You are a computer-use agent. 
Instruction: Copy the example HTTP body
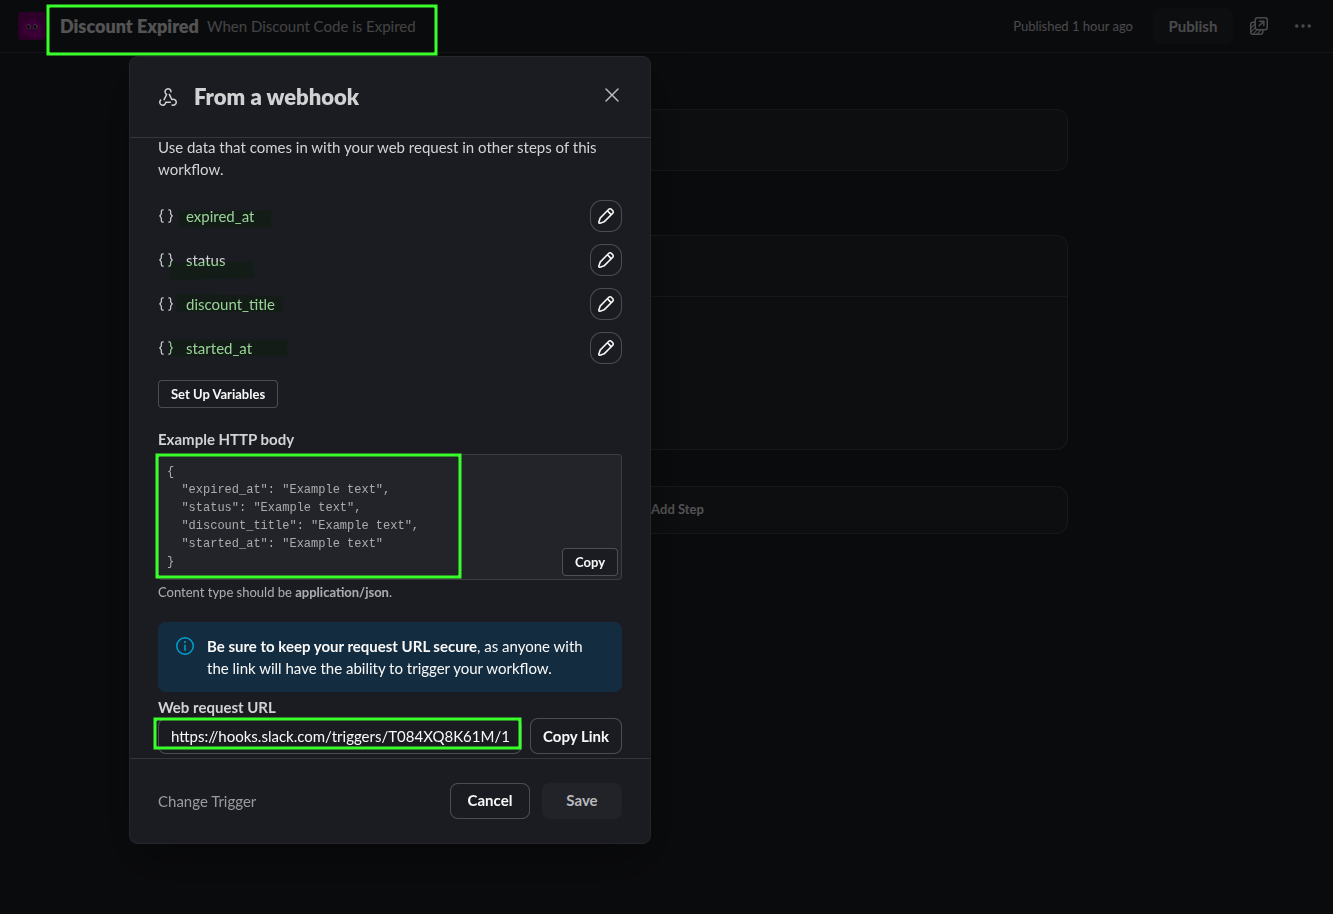click(x=590, y=562)
